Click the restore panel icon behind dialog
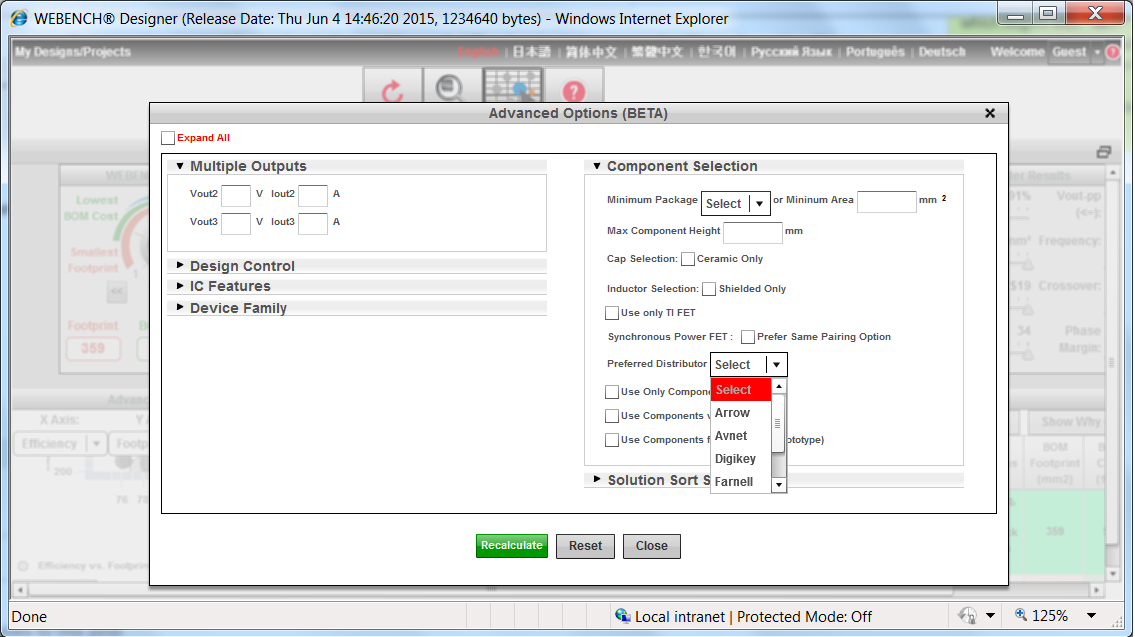 pos(1103,151)
